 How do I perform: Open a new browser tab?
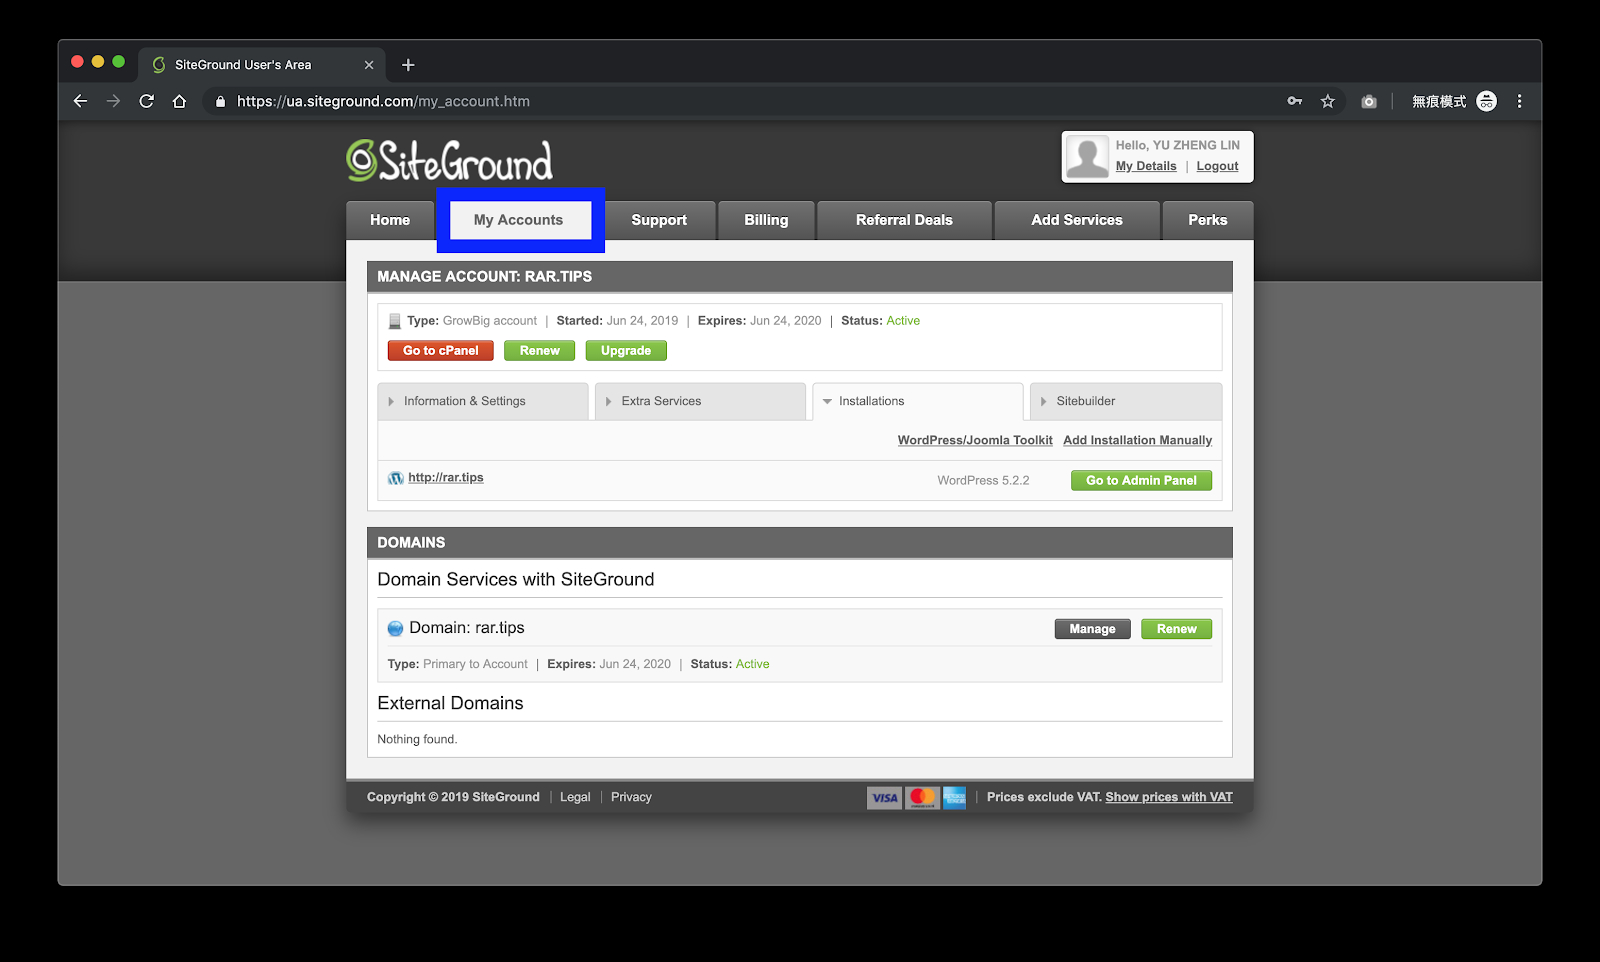point(408,65)
